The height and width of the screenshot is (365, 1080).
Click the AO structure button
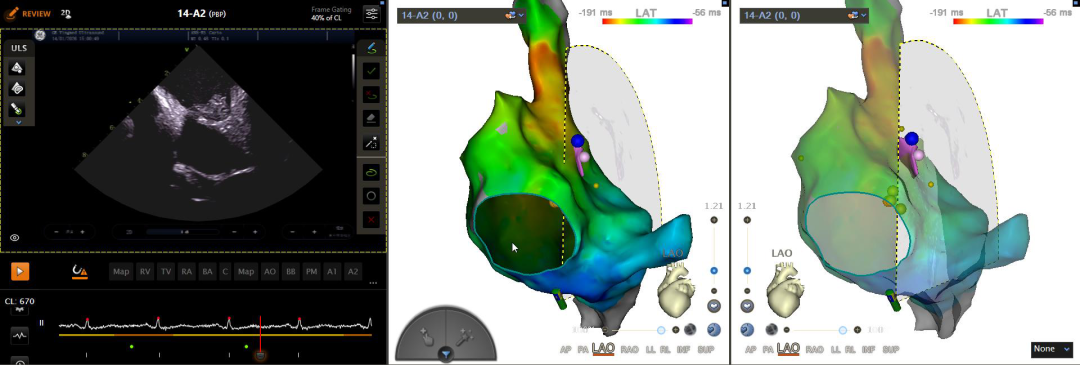pyautogui.click(x=269, y=272)
